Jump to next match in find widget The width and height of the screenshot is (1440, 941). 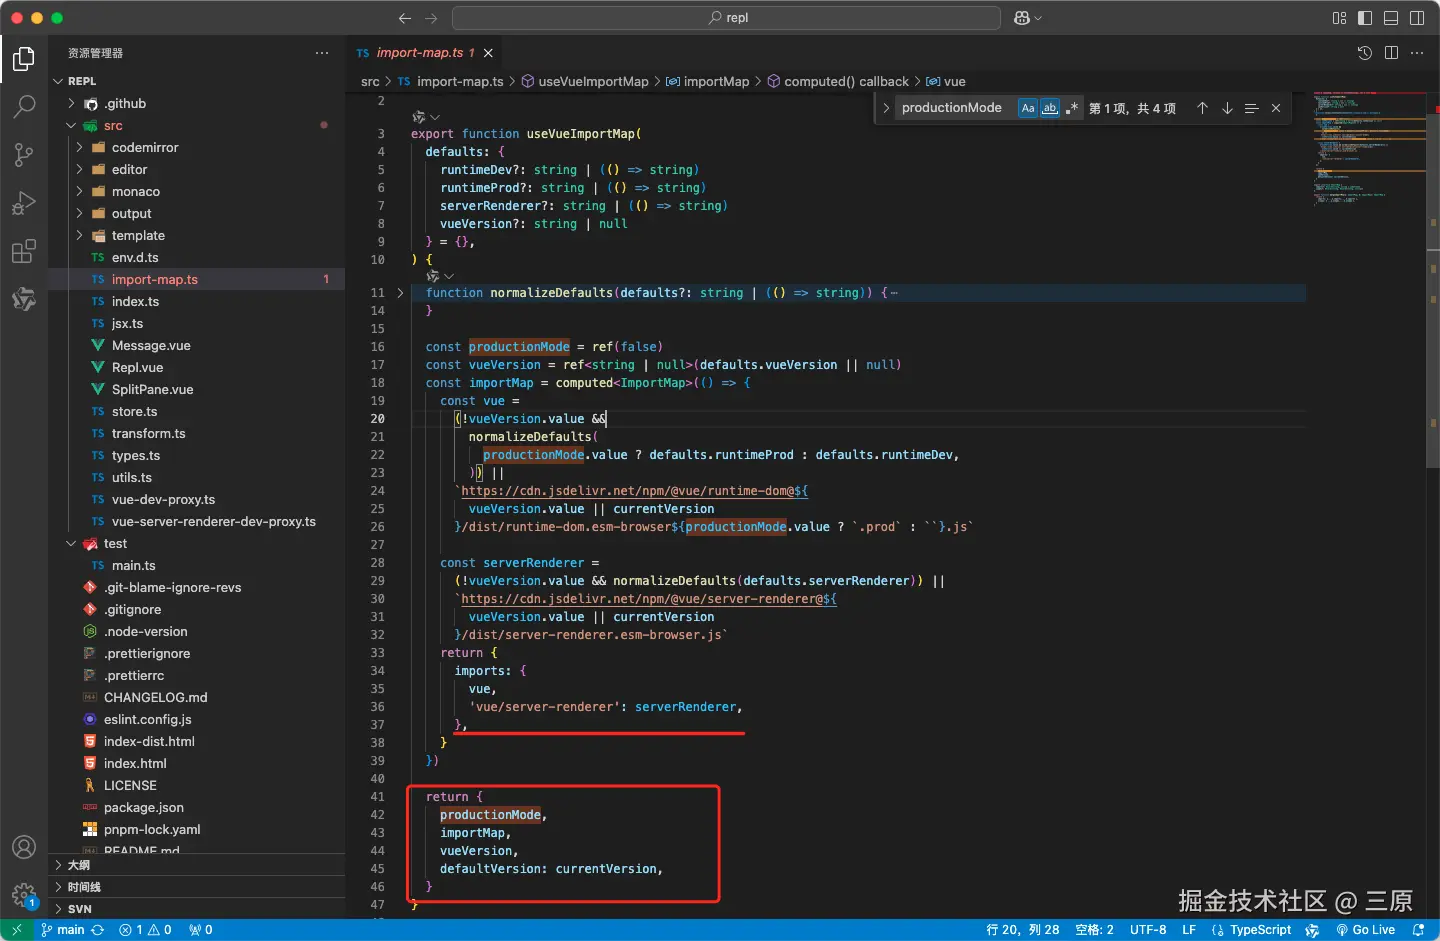pos(1227,108)
